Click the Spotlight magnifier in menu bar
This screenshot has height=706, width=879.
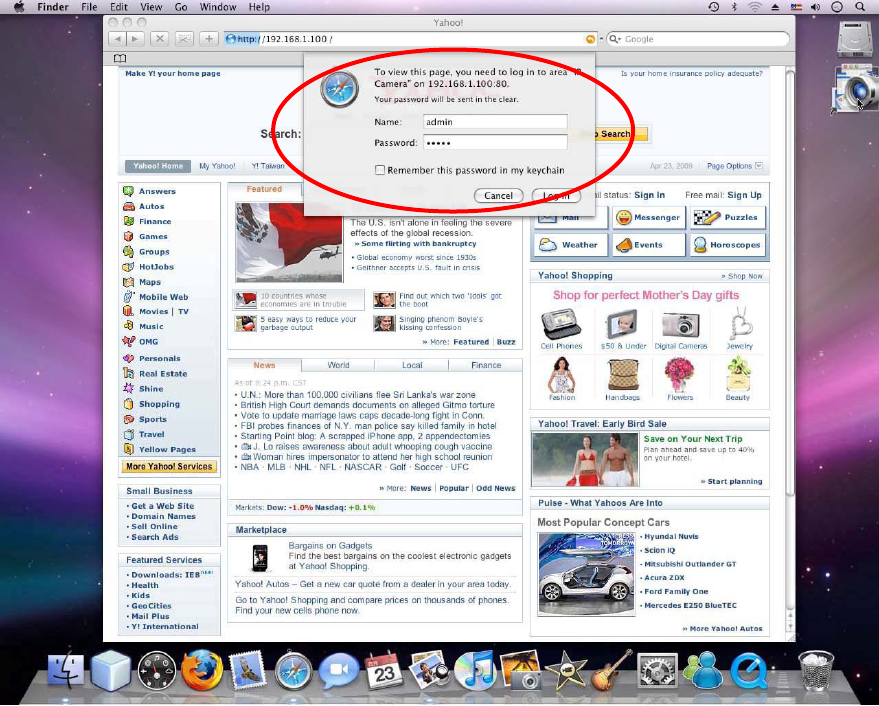pos(859,7)
